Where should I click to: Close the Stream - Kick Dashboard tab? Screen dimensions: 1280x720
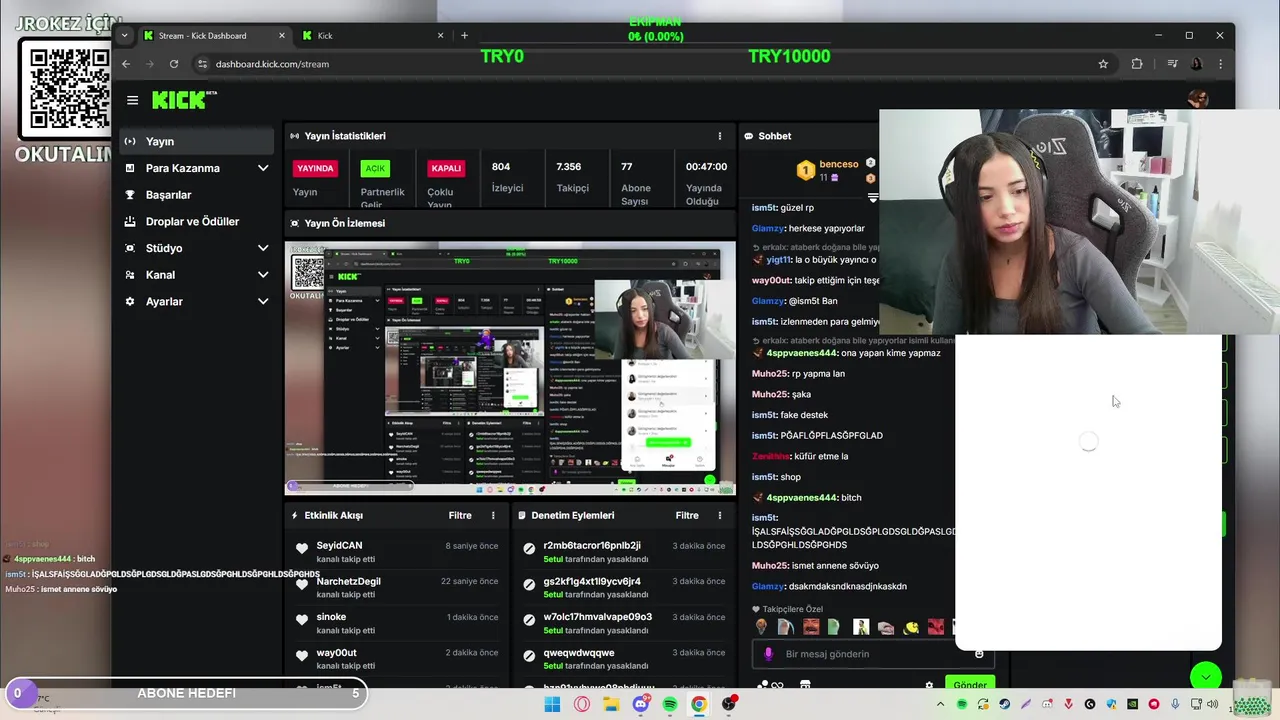(x=282, y=36)
